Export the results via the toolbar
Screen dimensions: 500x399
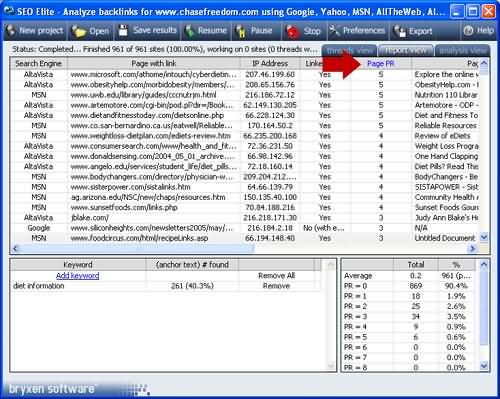[x=413, y=31]
